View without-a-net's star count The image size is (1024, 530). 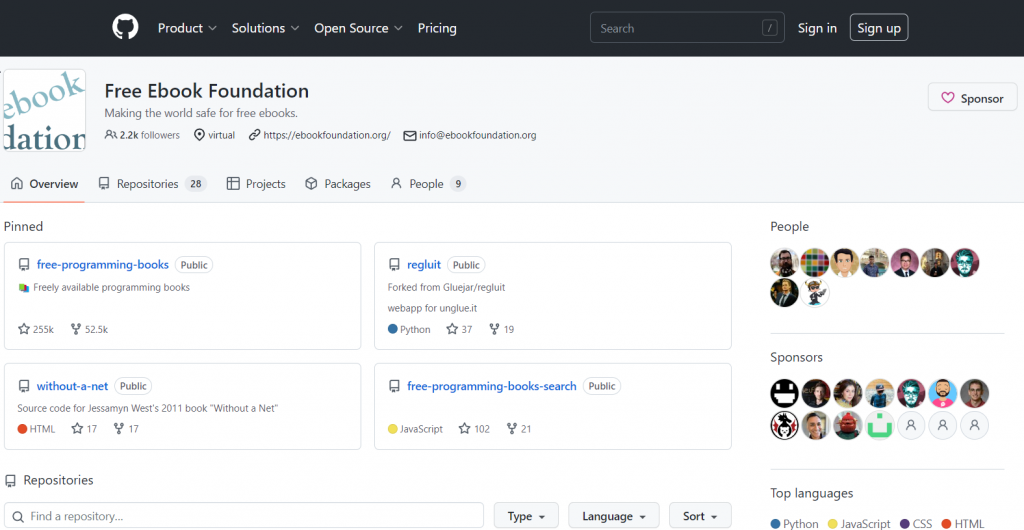84,429
